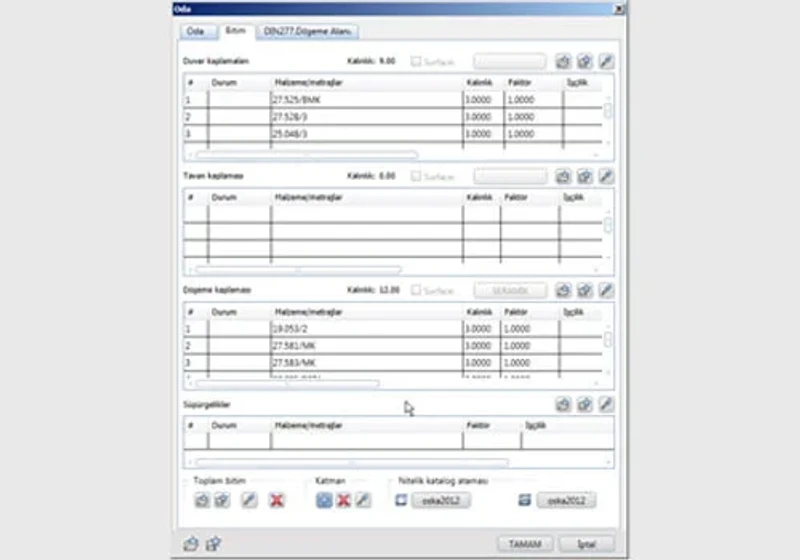Image resolution: width=800 pixels, height=560 pixels.
Task: Use eyedropper in Döşeme kaplaması section
Action: pos(606,291)
